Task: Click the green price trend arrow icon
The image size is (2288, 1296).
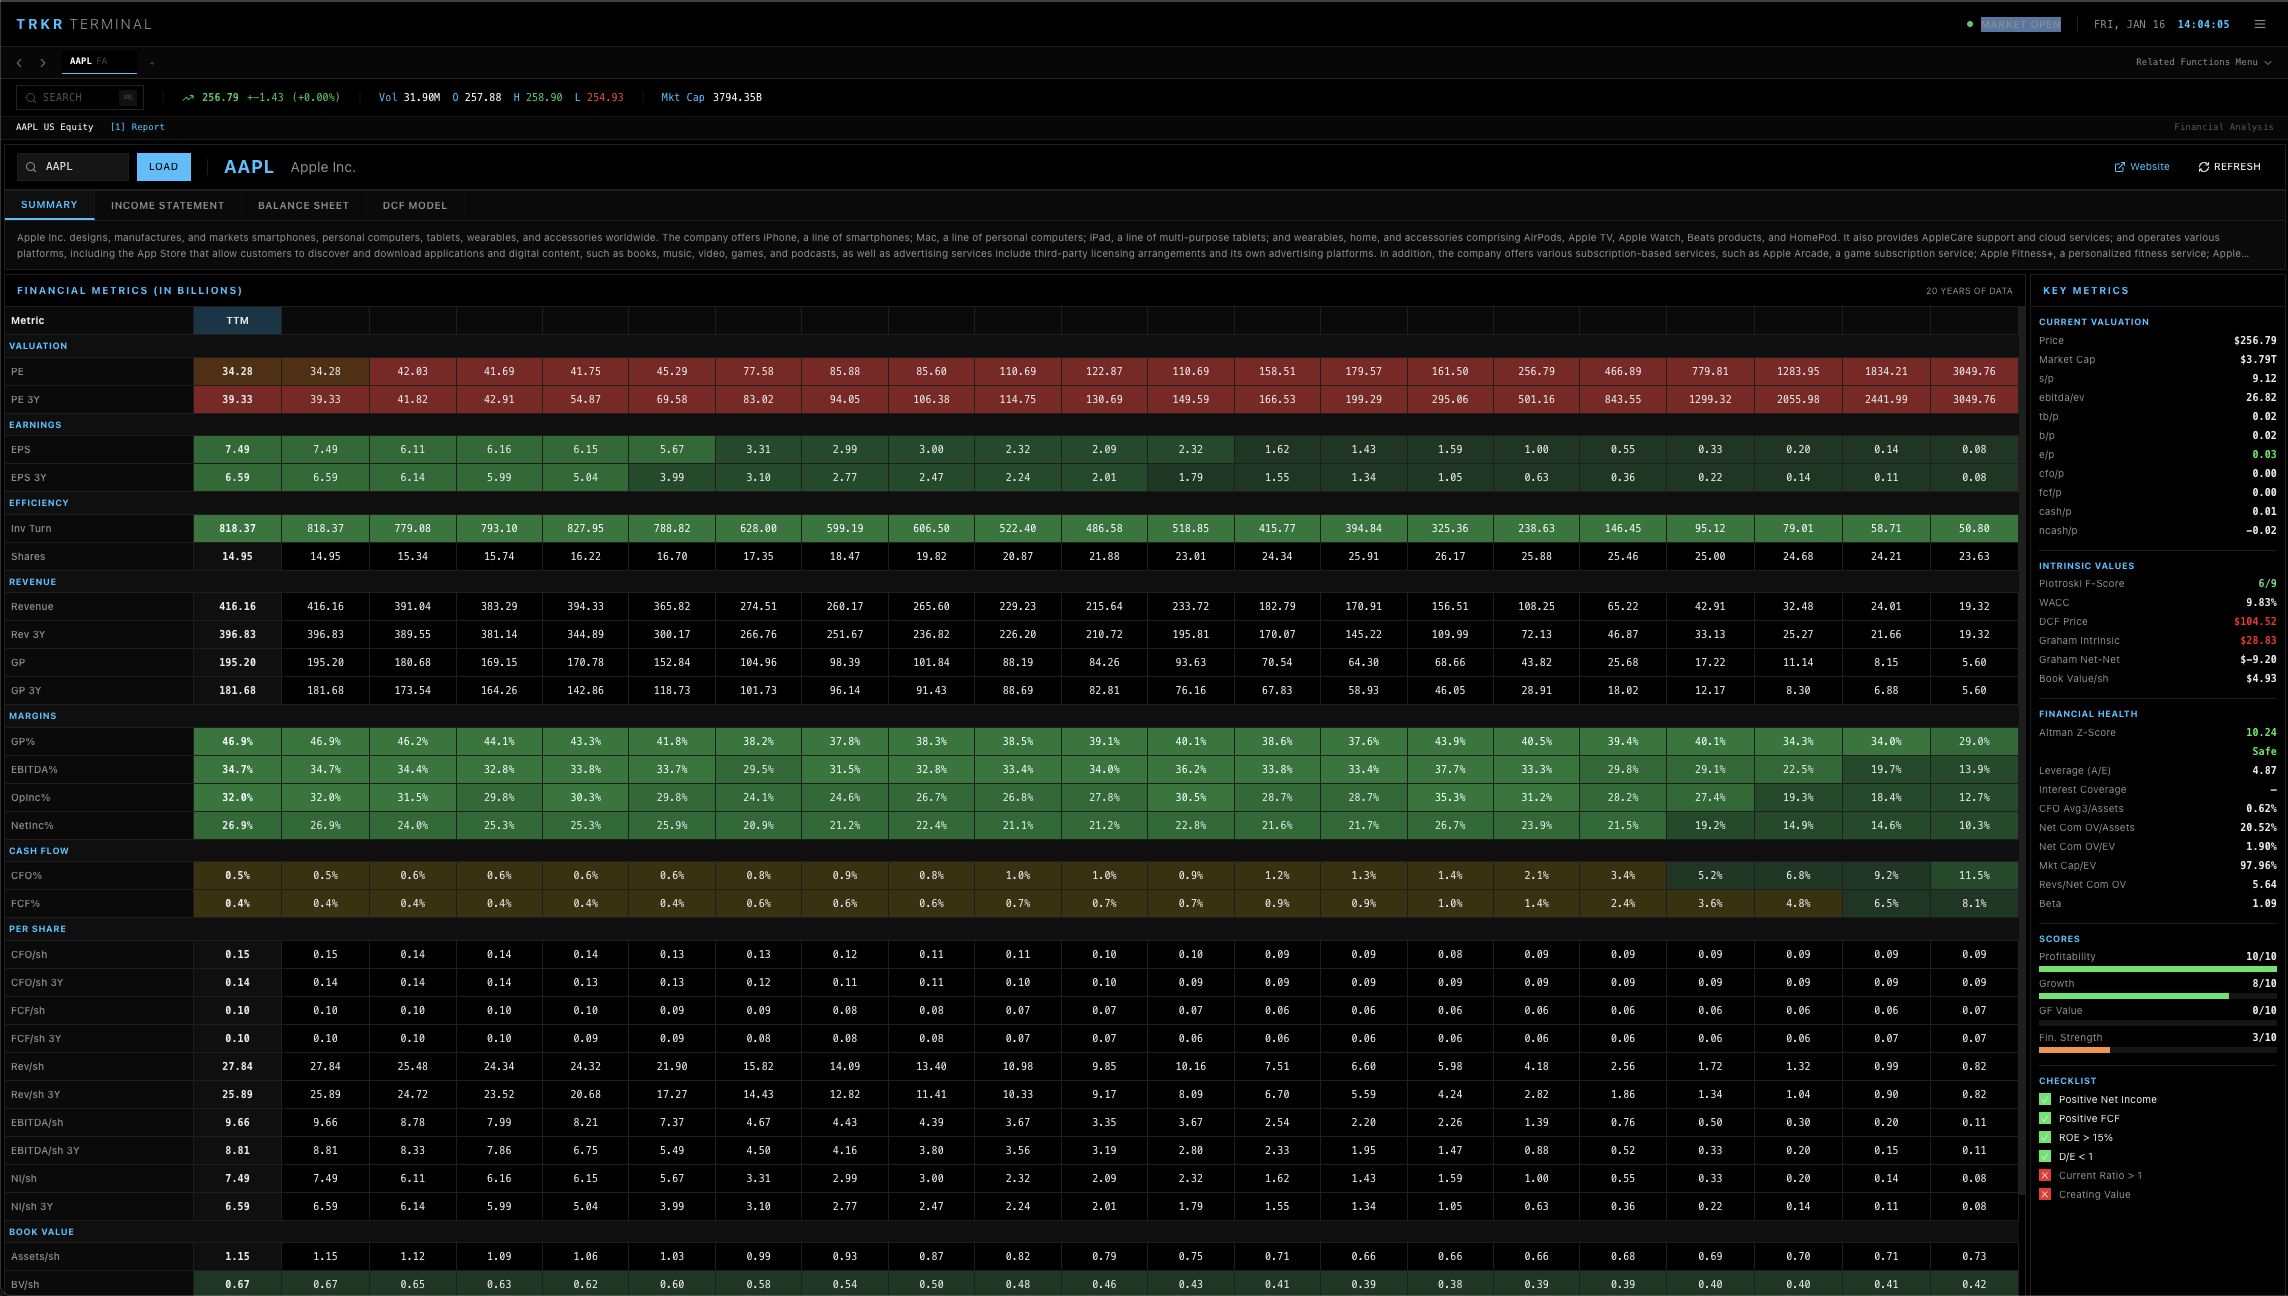Action: click(x=188, y=97)
